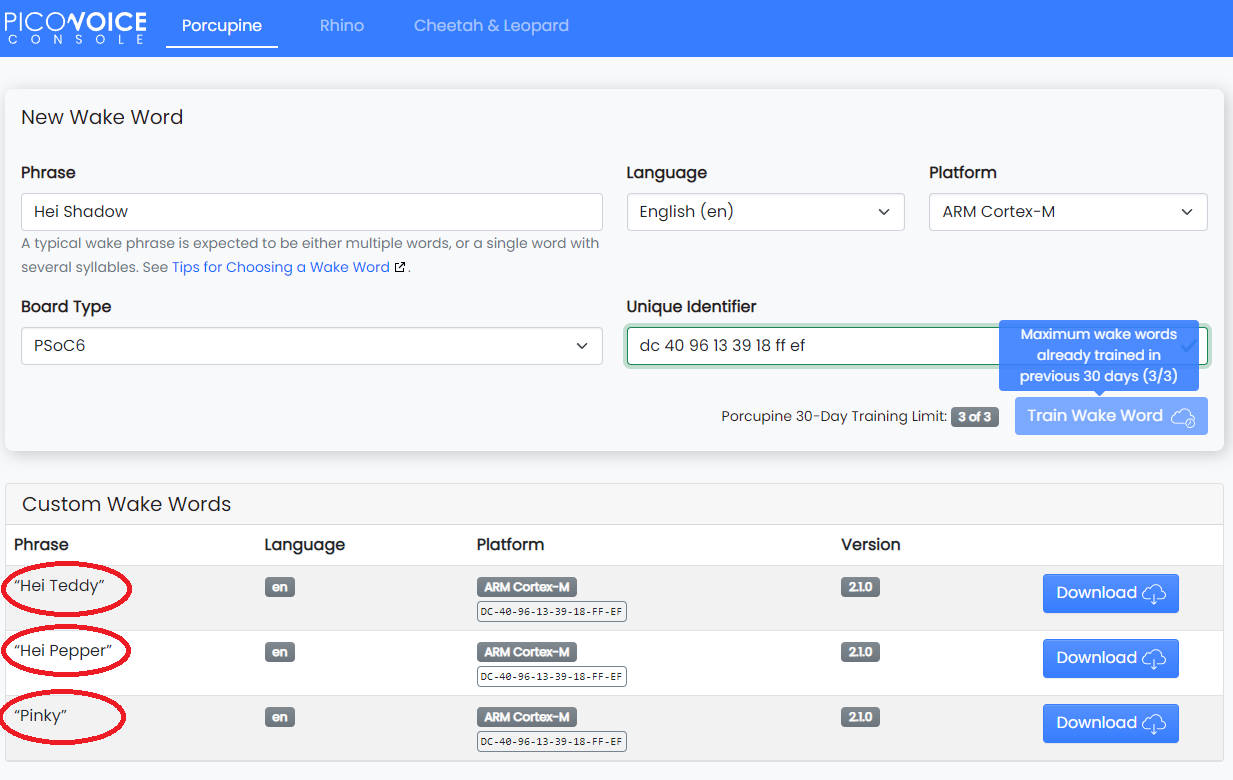Download the Hei Teddy wake word
The image size is (1233, 780).
1111,593
